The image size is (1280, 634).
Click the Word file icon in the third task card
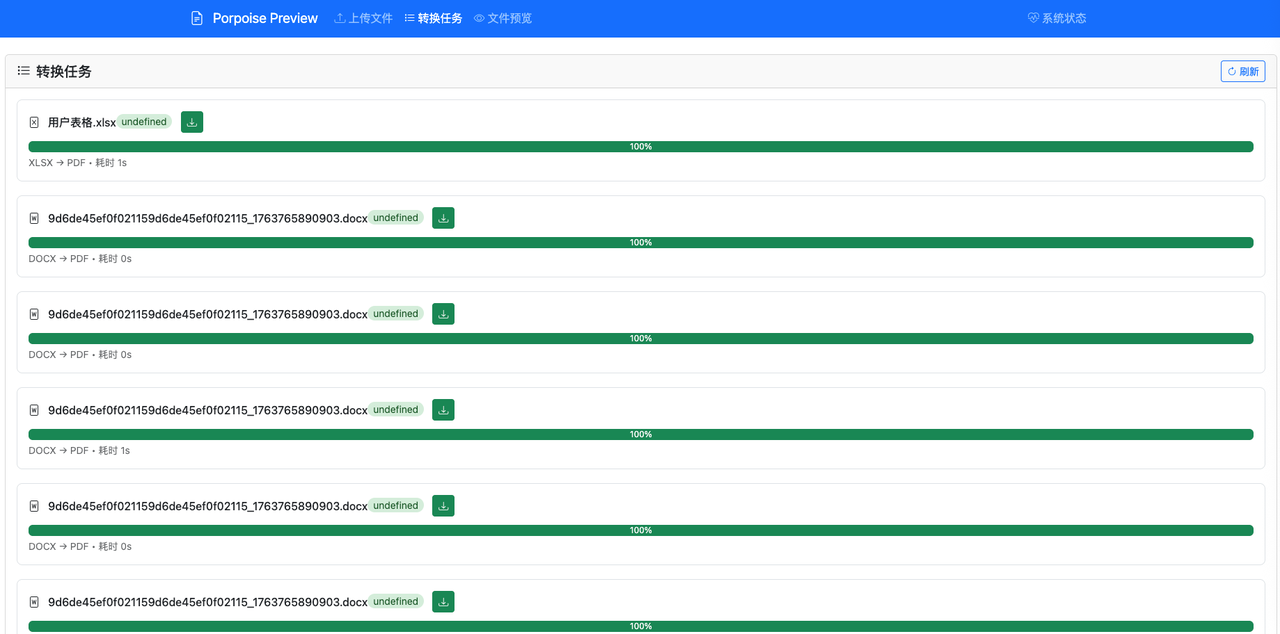(x=34, y=314)
